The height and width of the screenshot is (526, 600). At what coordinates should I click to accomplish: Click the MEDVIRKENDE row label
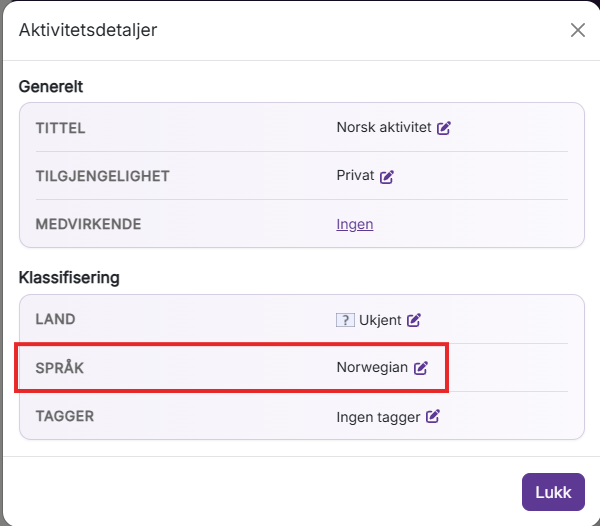pyautogui.click(x=88, y=224)
